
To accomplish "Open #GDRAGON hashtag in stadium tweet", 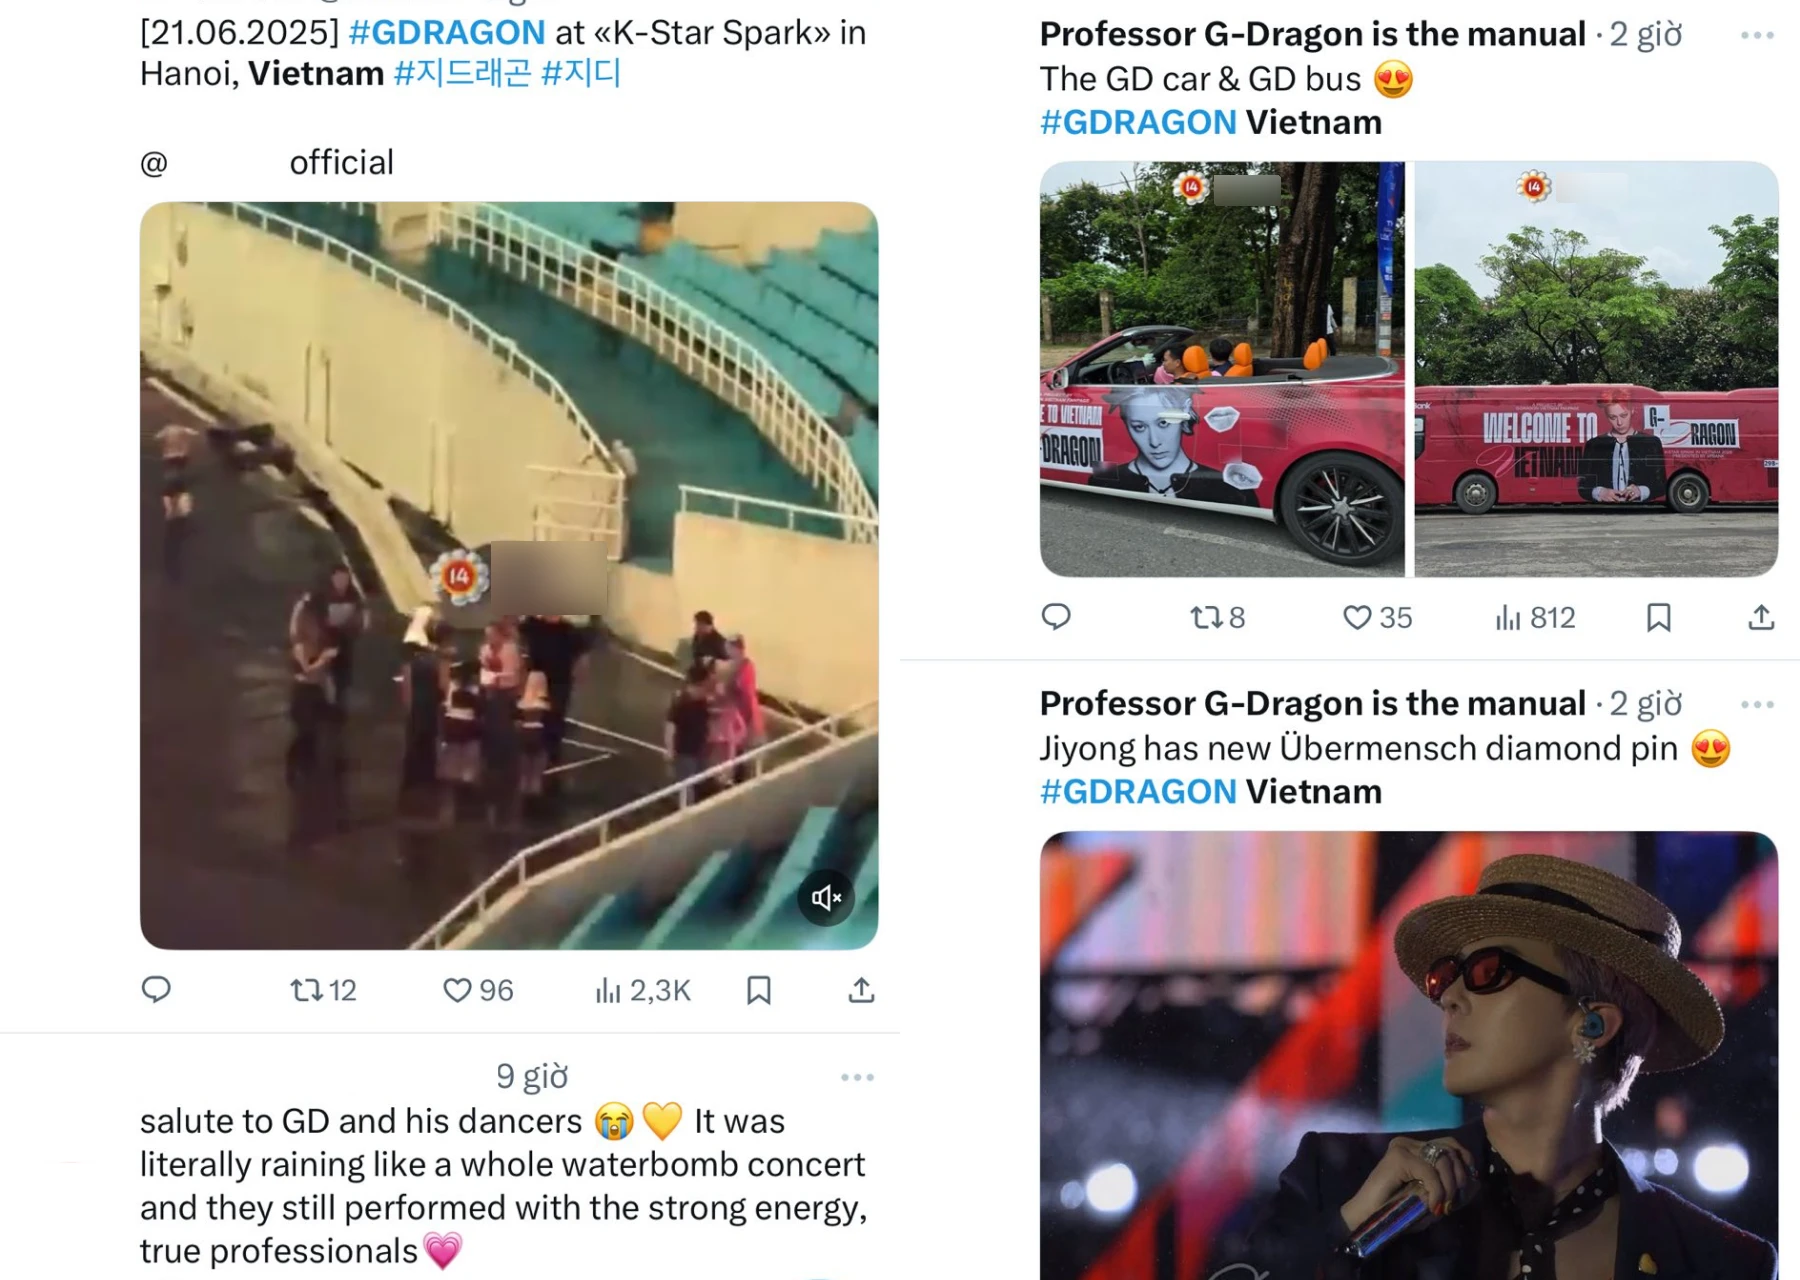I will [447, 32].
